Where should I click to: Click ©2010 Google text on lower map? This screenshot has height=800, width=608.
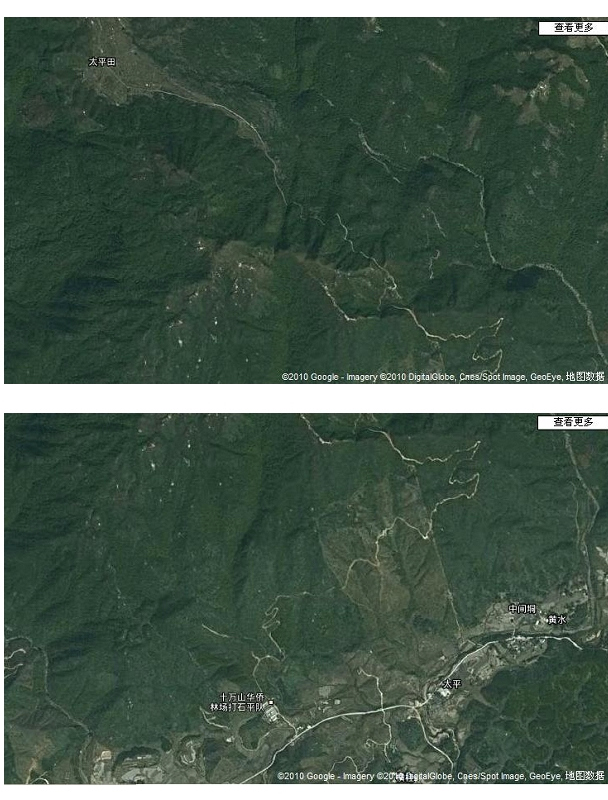(306, 776)
